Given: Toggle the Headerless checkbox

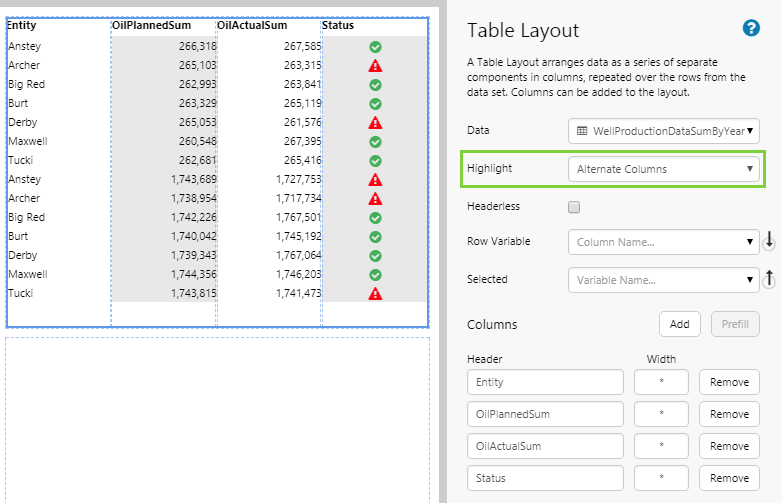Looking at the screenshot, I should (574, 207).
